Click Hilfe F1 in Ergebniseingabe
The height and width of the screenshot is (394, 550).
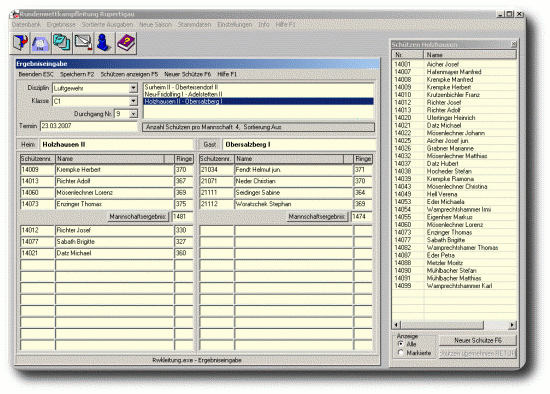click(227, 74)
